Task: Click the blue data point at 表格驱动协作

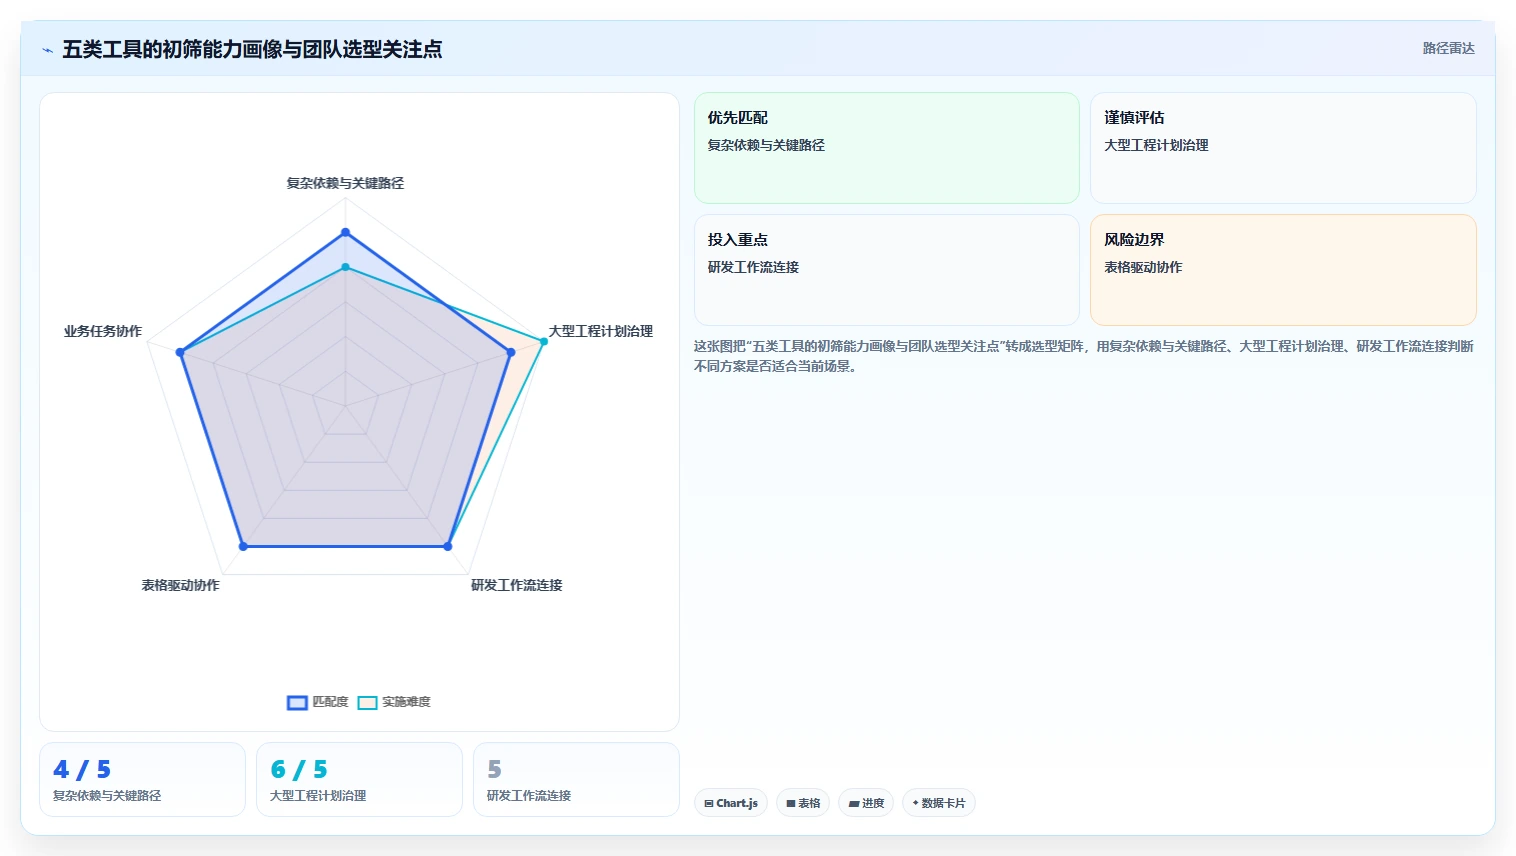Action: click(x=243, y=546)
